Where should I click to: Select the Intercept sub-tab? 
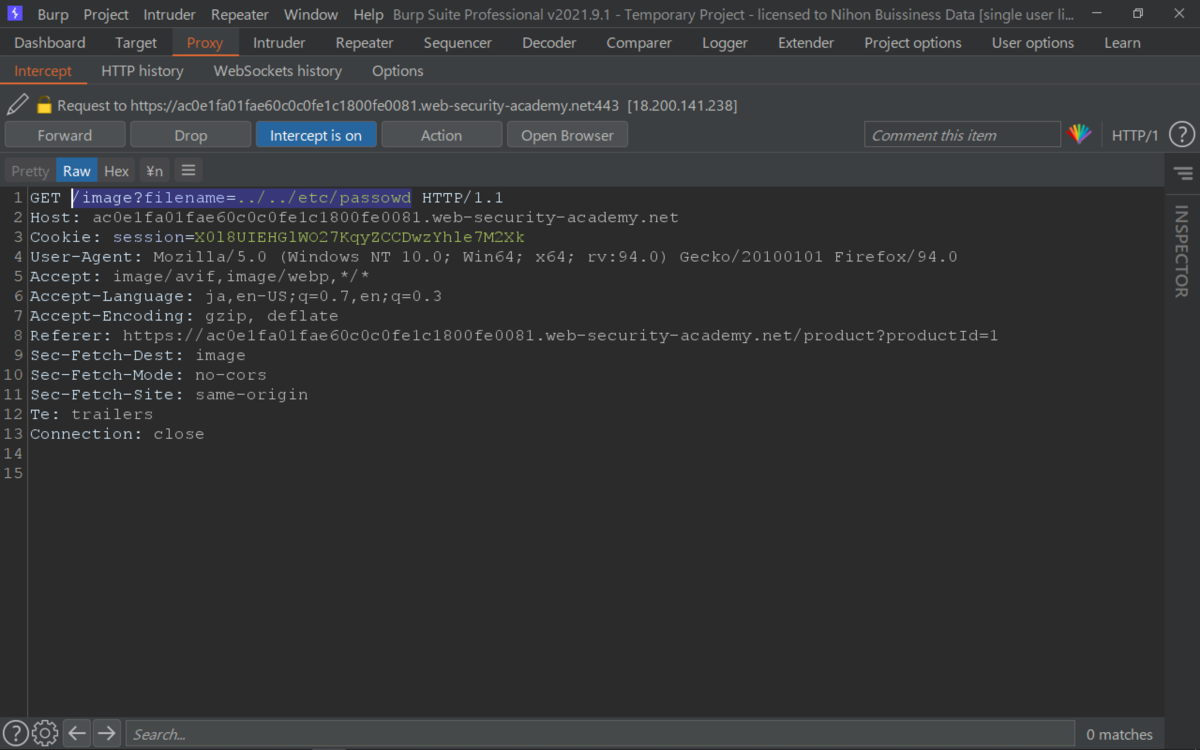[x=43, y=71]
